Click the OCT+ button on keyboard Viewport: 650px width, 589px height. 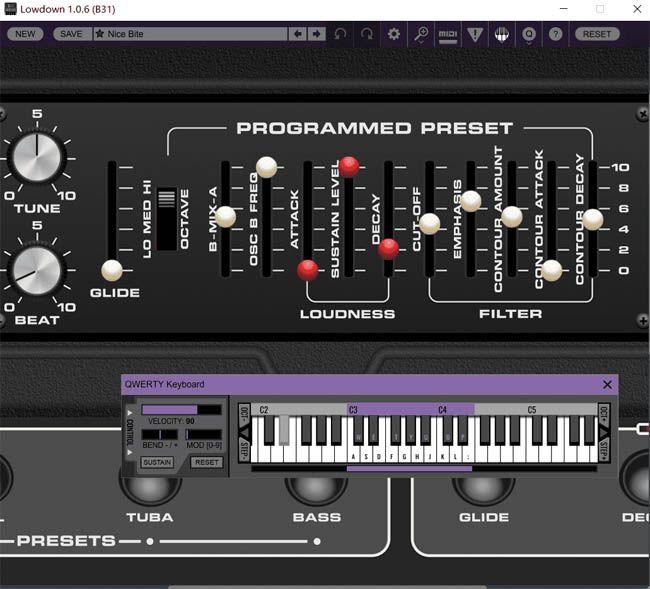[604, 416]
